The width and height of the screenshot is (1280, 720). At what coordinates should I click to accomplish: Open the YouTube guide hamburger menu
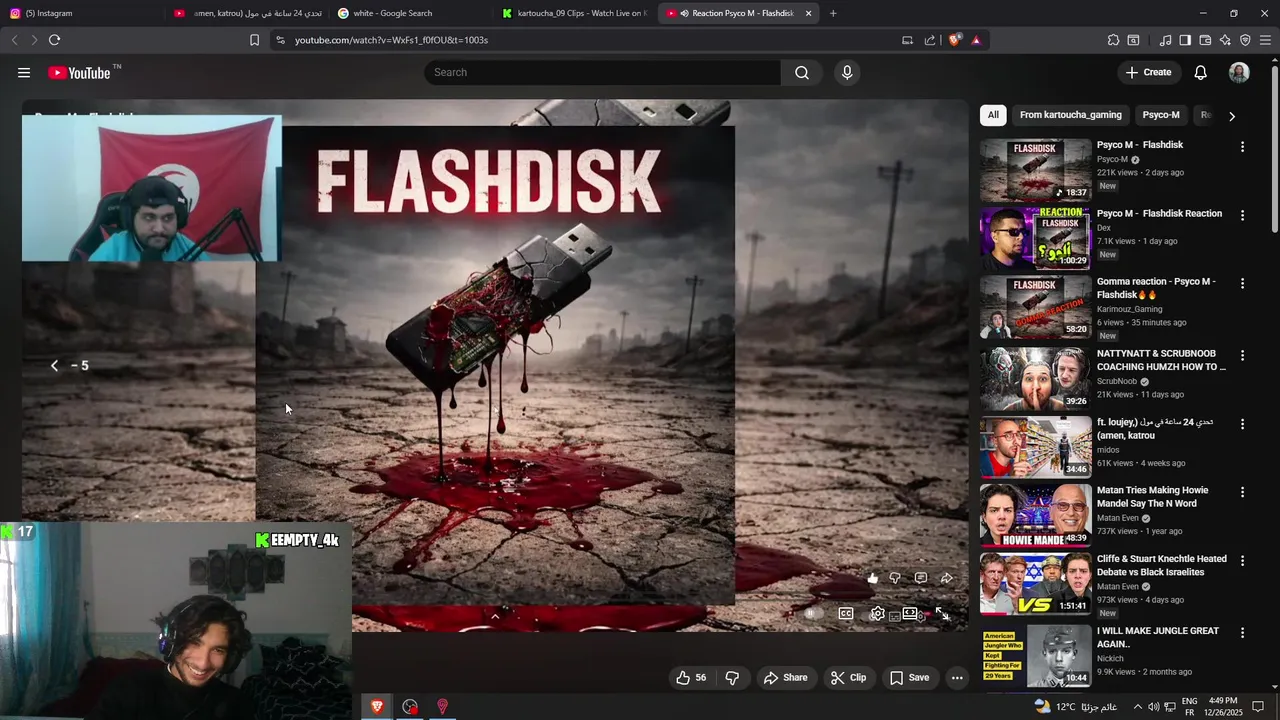[24, 73]
